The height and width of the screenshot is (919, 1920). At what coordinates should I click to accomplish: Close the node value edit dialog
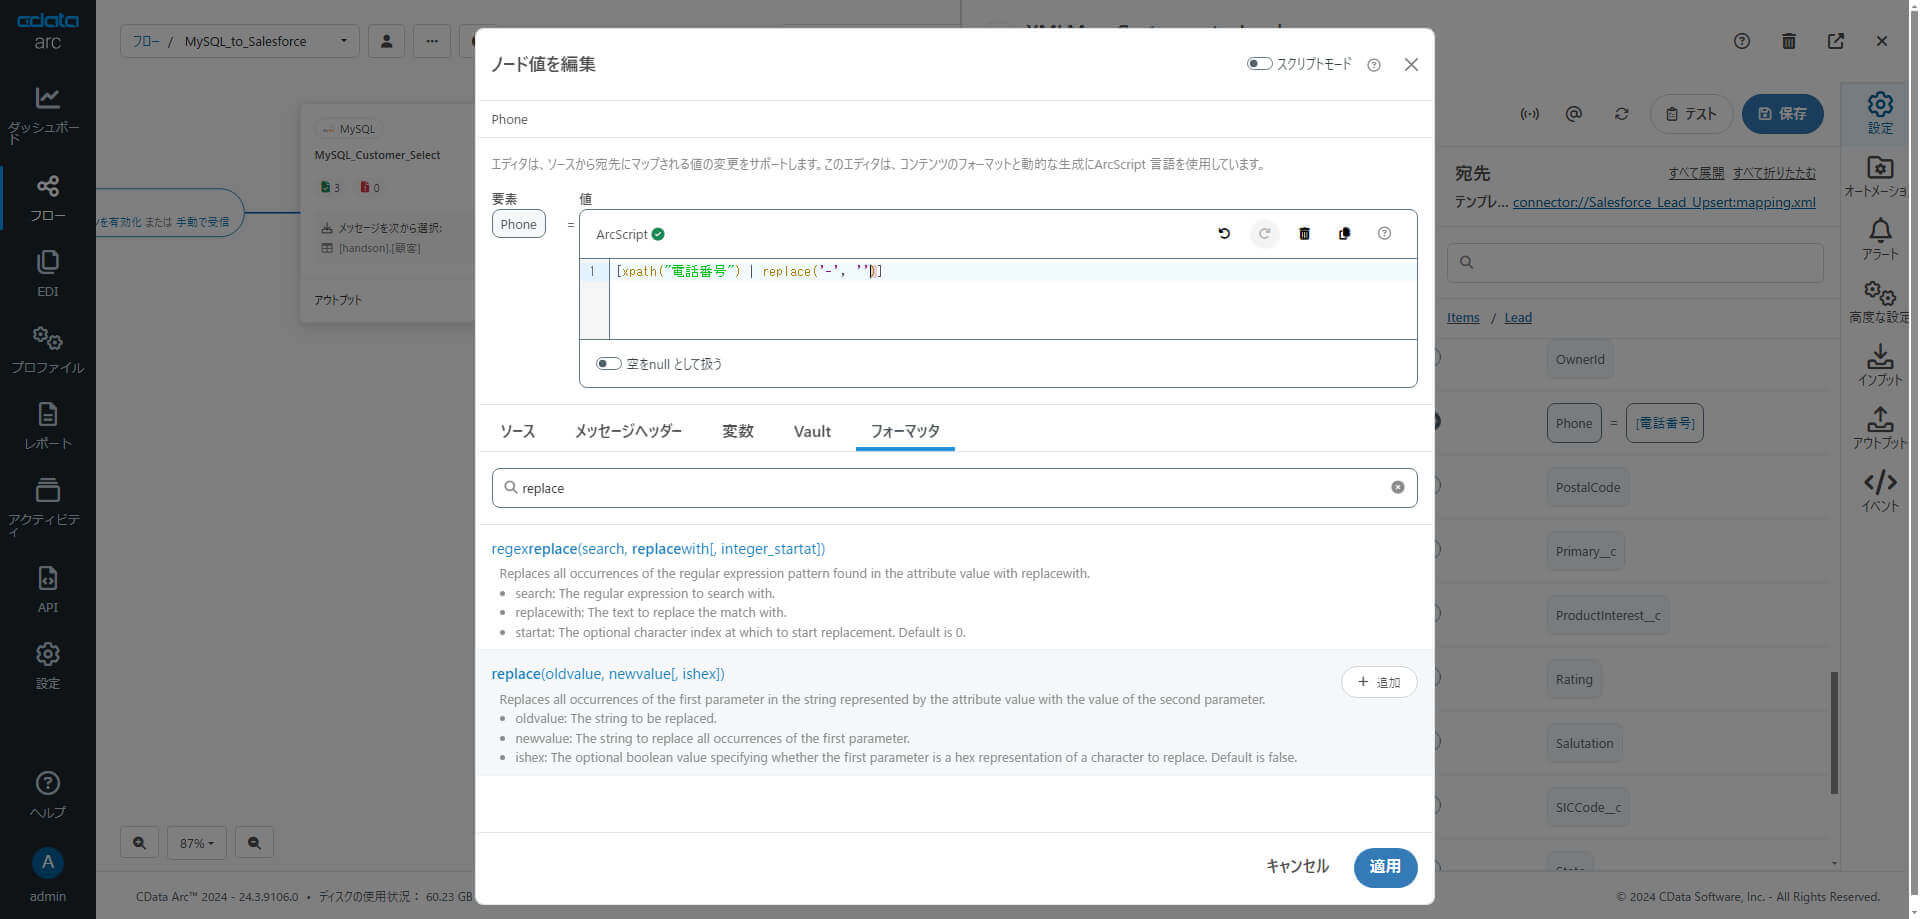click(1411, 65)
